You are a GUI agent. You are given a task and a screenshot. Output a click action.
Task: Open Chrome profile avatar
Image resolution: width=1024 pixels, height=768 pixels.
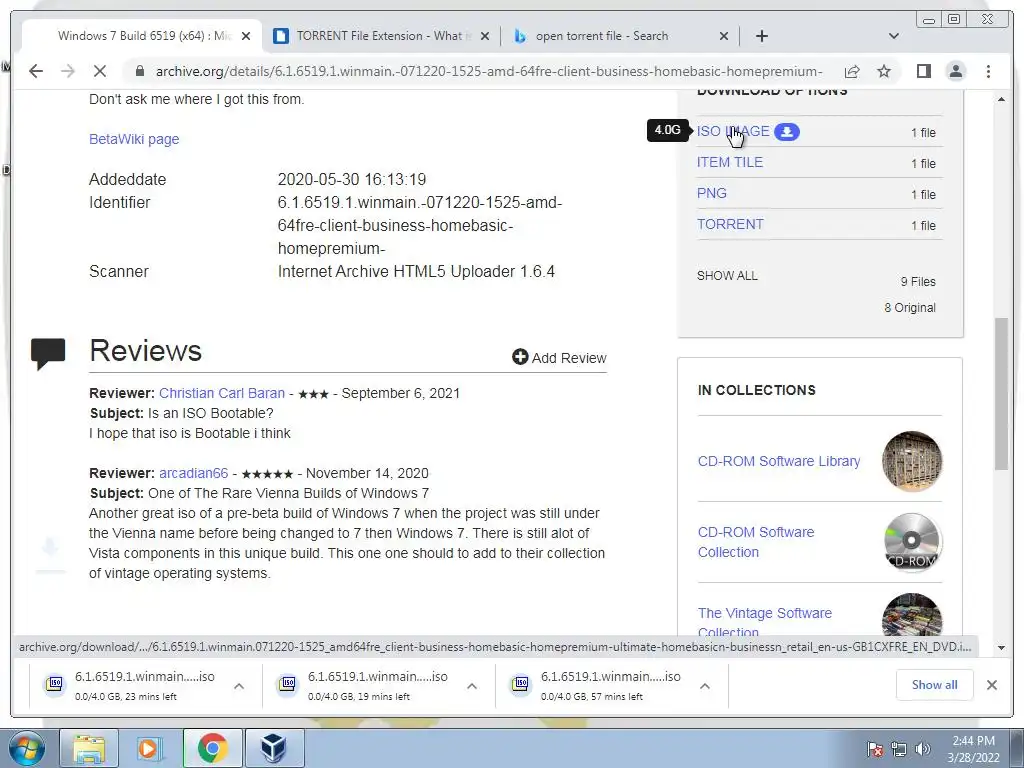955,71
